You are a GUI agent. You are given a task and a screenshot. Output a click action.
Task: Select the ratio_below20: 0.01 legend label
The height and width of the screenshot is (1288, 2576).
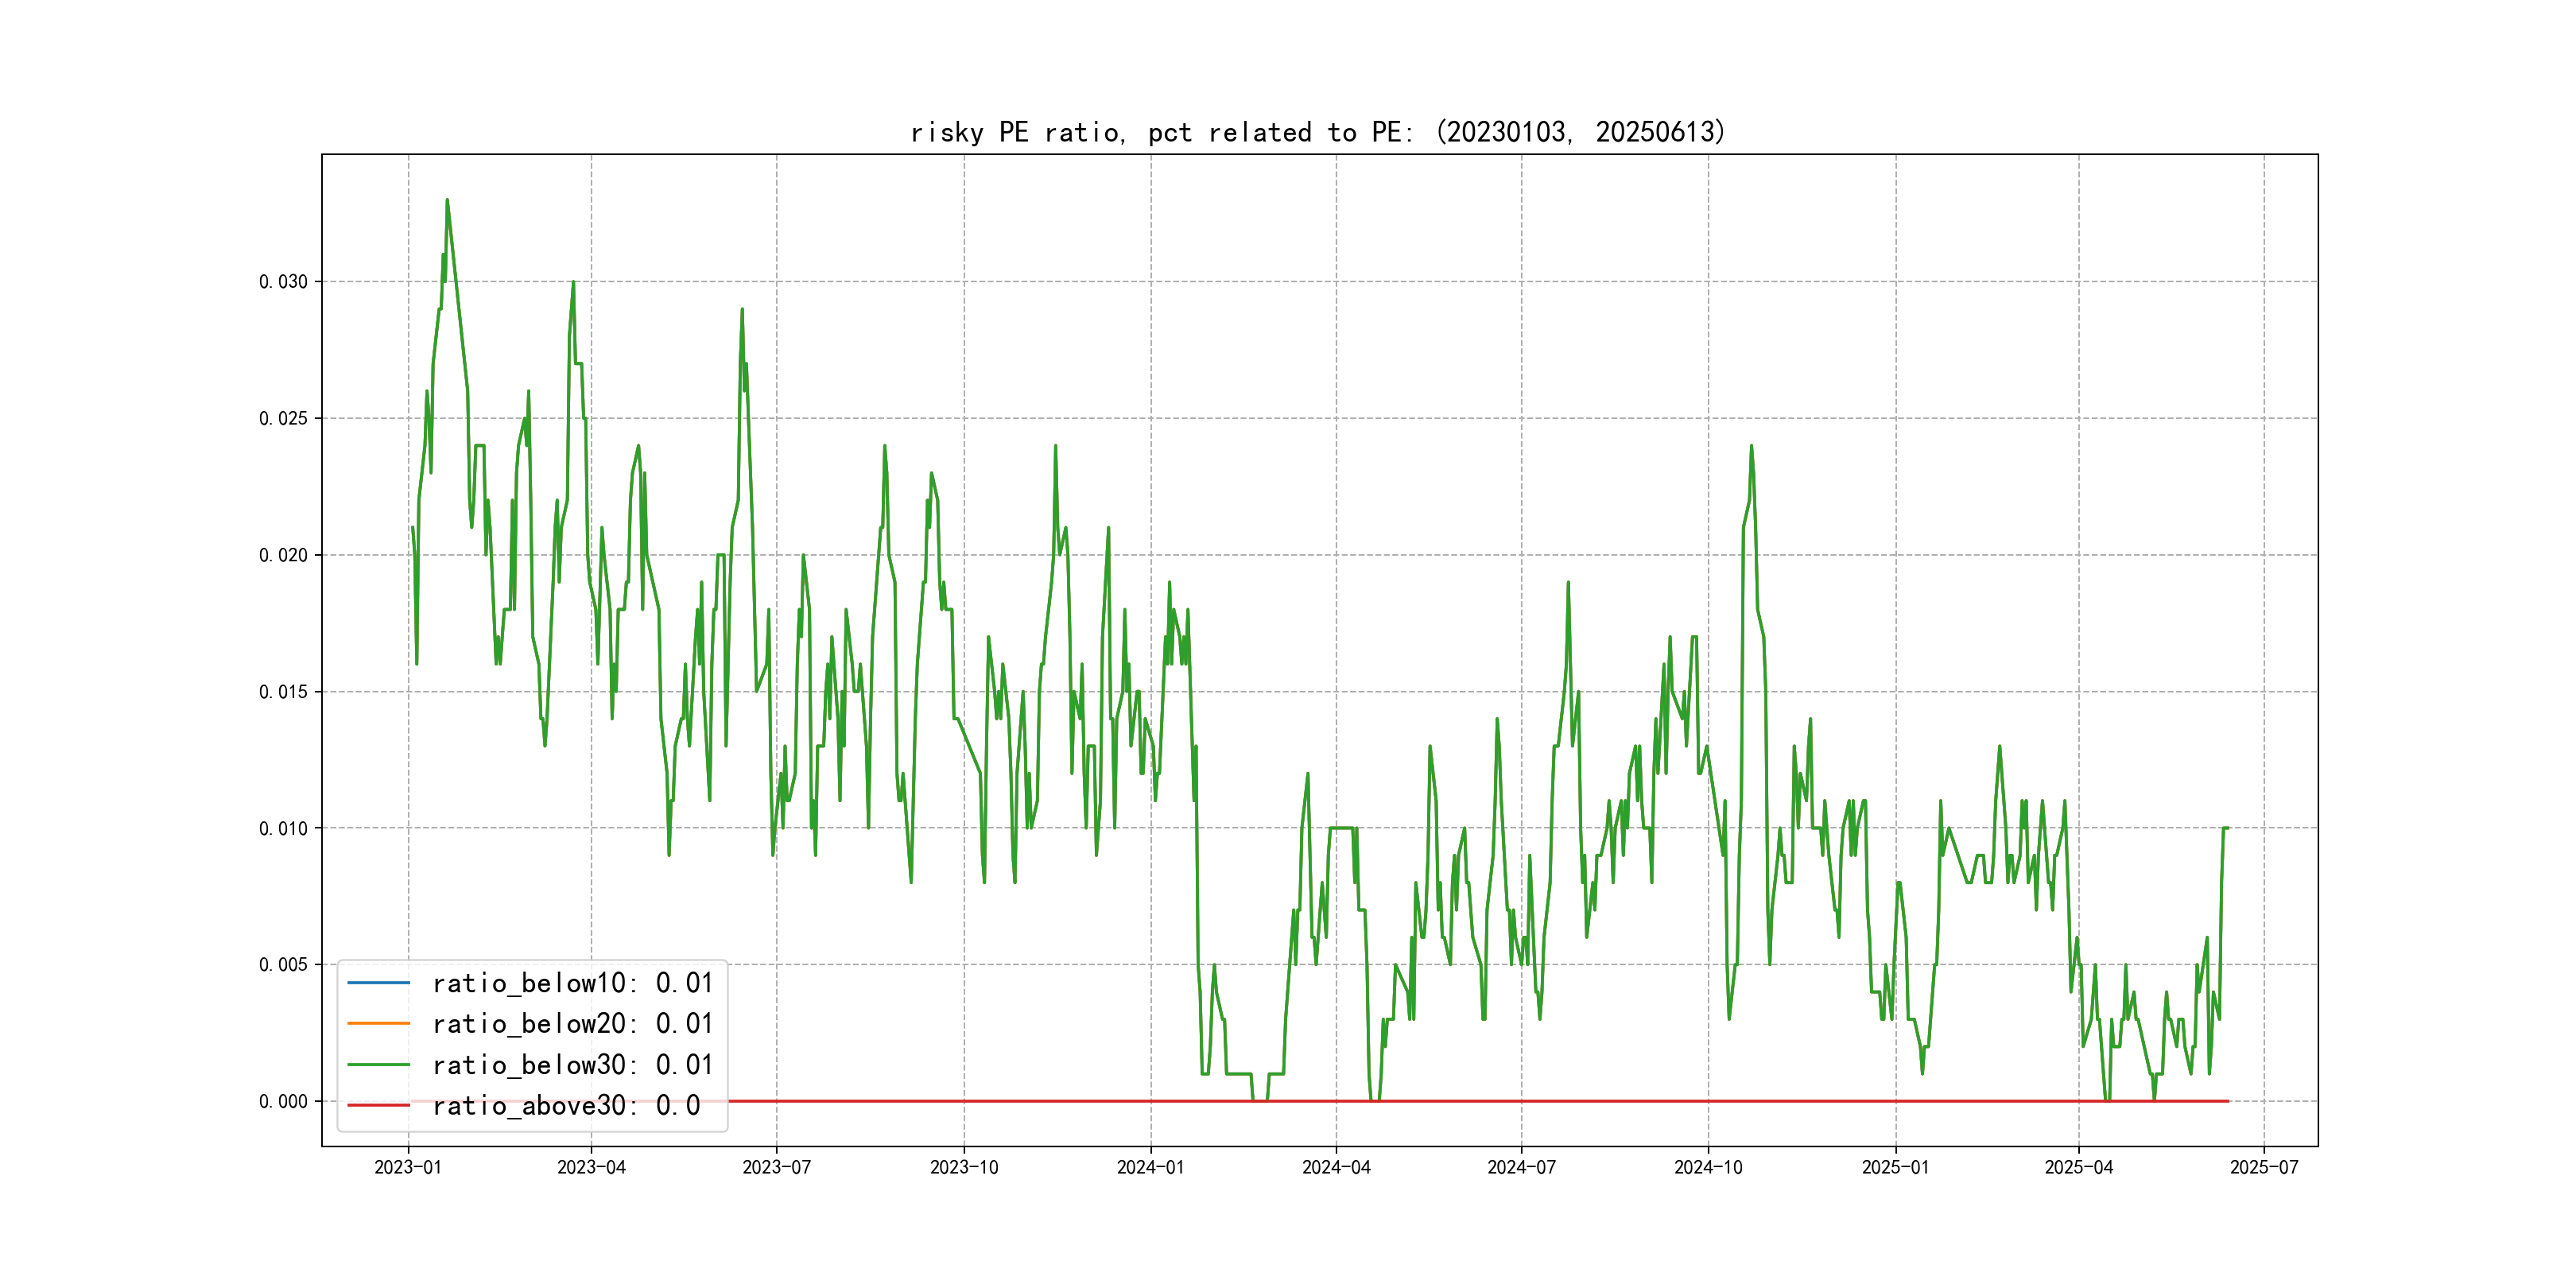pyautogui.click(x=572, y=1023)
